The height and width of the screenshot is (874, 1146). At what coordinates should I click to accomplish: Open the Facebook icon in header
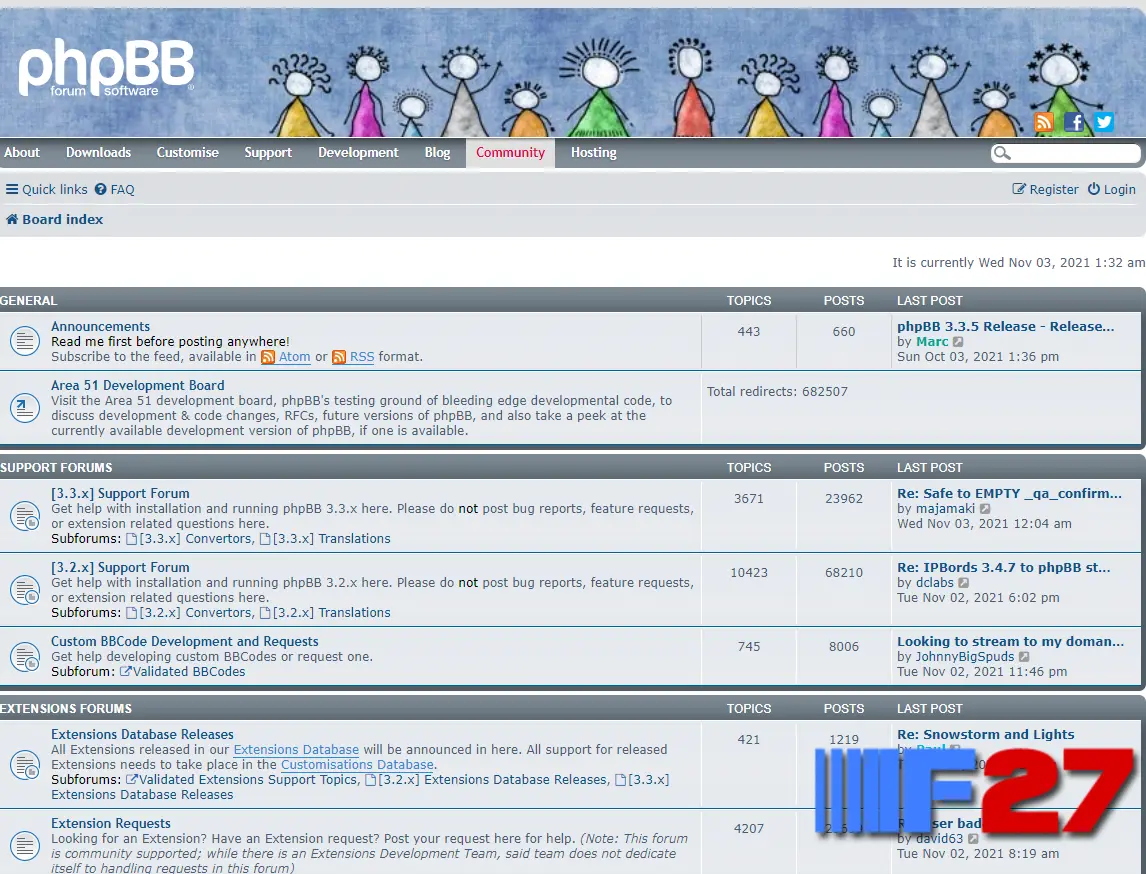(x=1074, y=122)
